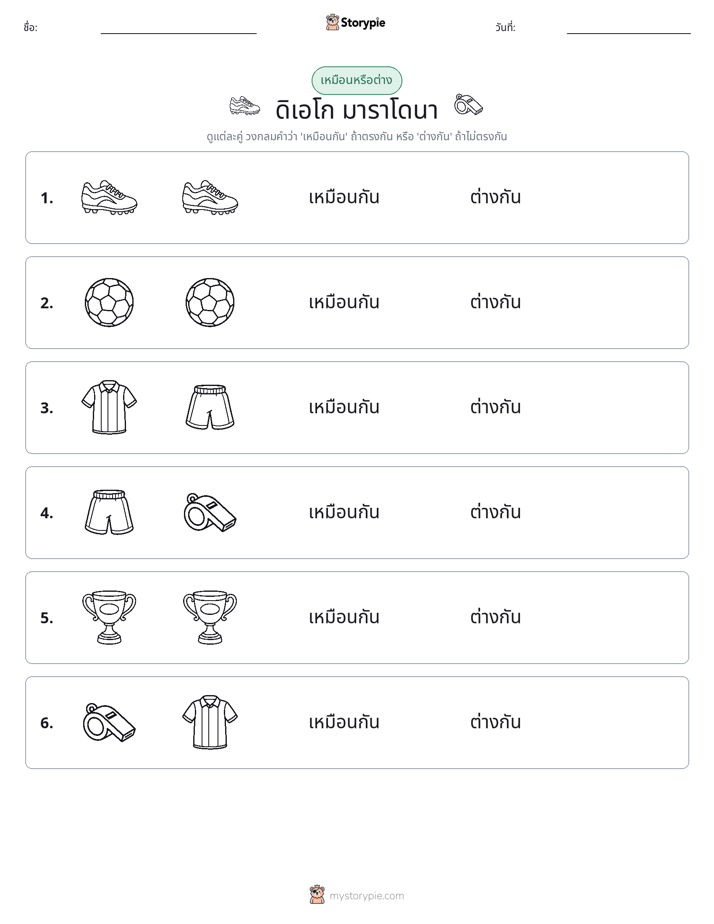Click the shorts image in row 4
The image size is (714, 924).
[x=109, y=512]
